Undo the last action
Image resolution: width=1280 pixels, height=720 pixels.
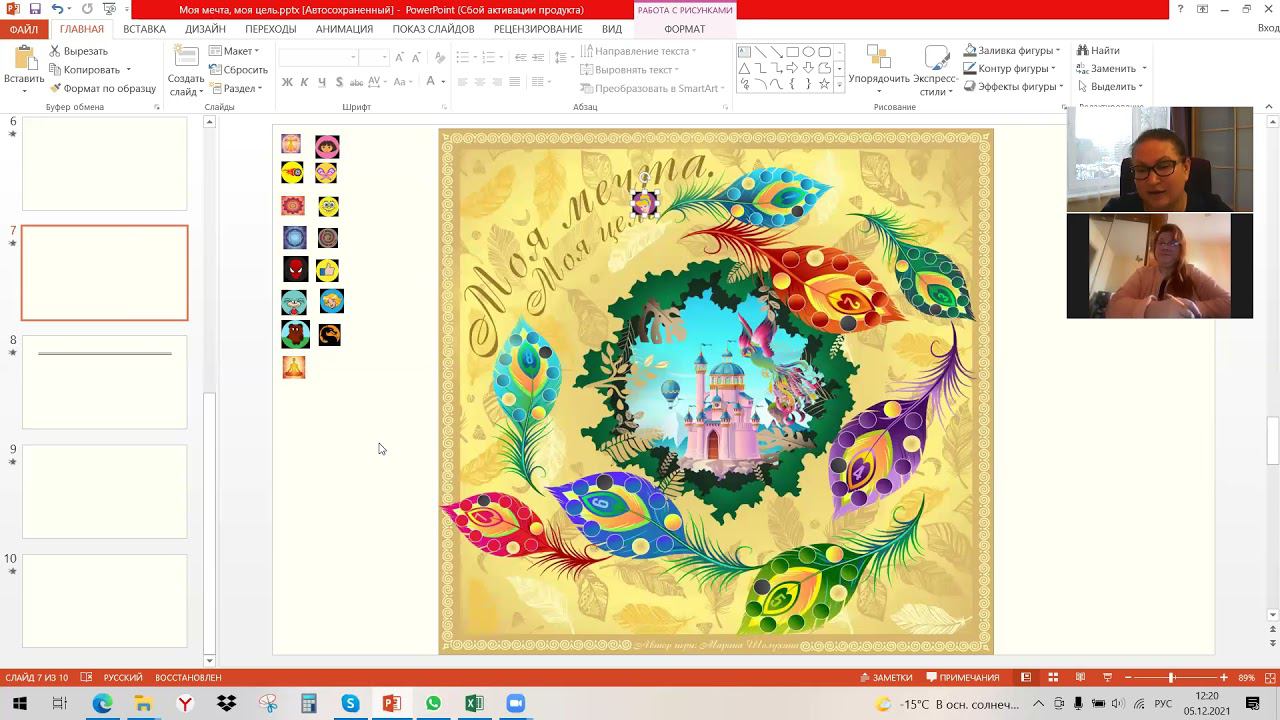pyautogui.click(x=58, y=9)
